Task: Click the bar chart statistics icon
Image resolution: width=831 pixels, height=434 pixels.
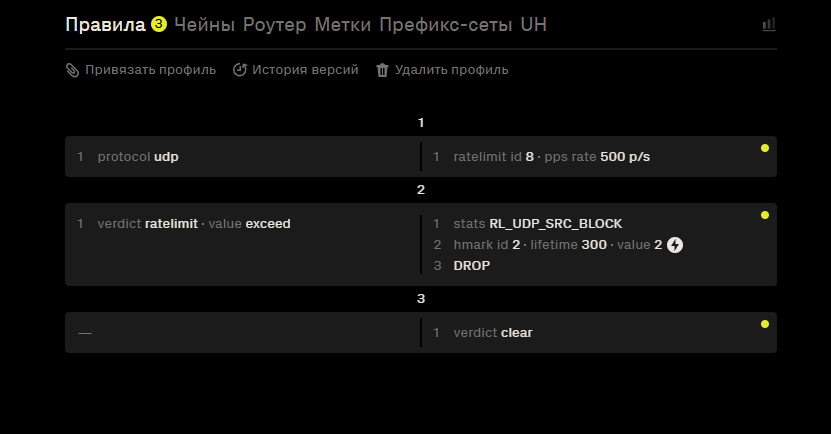Action: [769, 24]
